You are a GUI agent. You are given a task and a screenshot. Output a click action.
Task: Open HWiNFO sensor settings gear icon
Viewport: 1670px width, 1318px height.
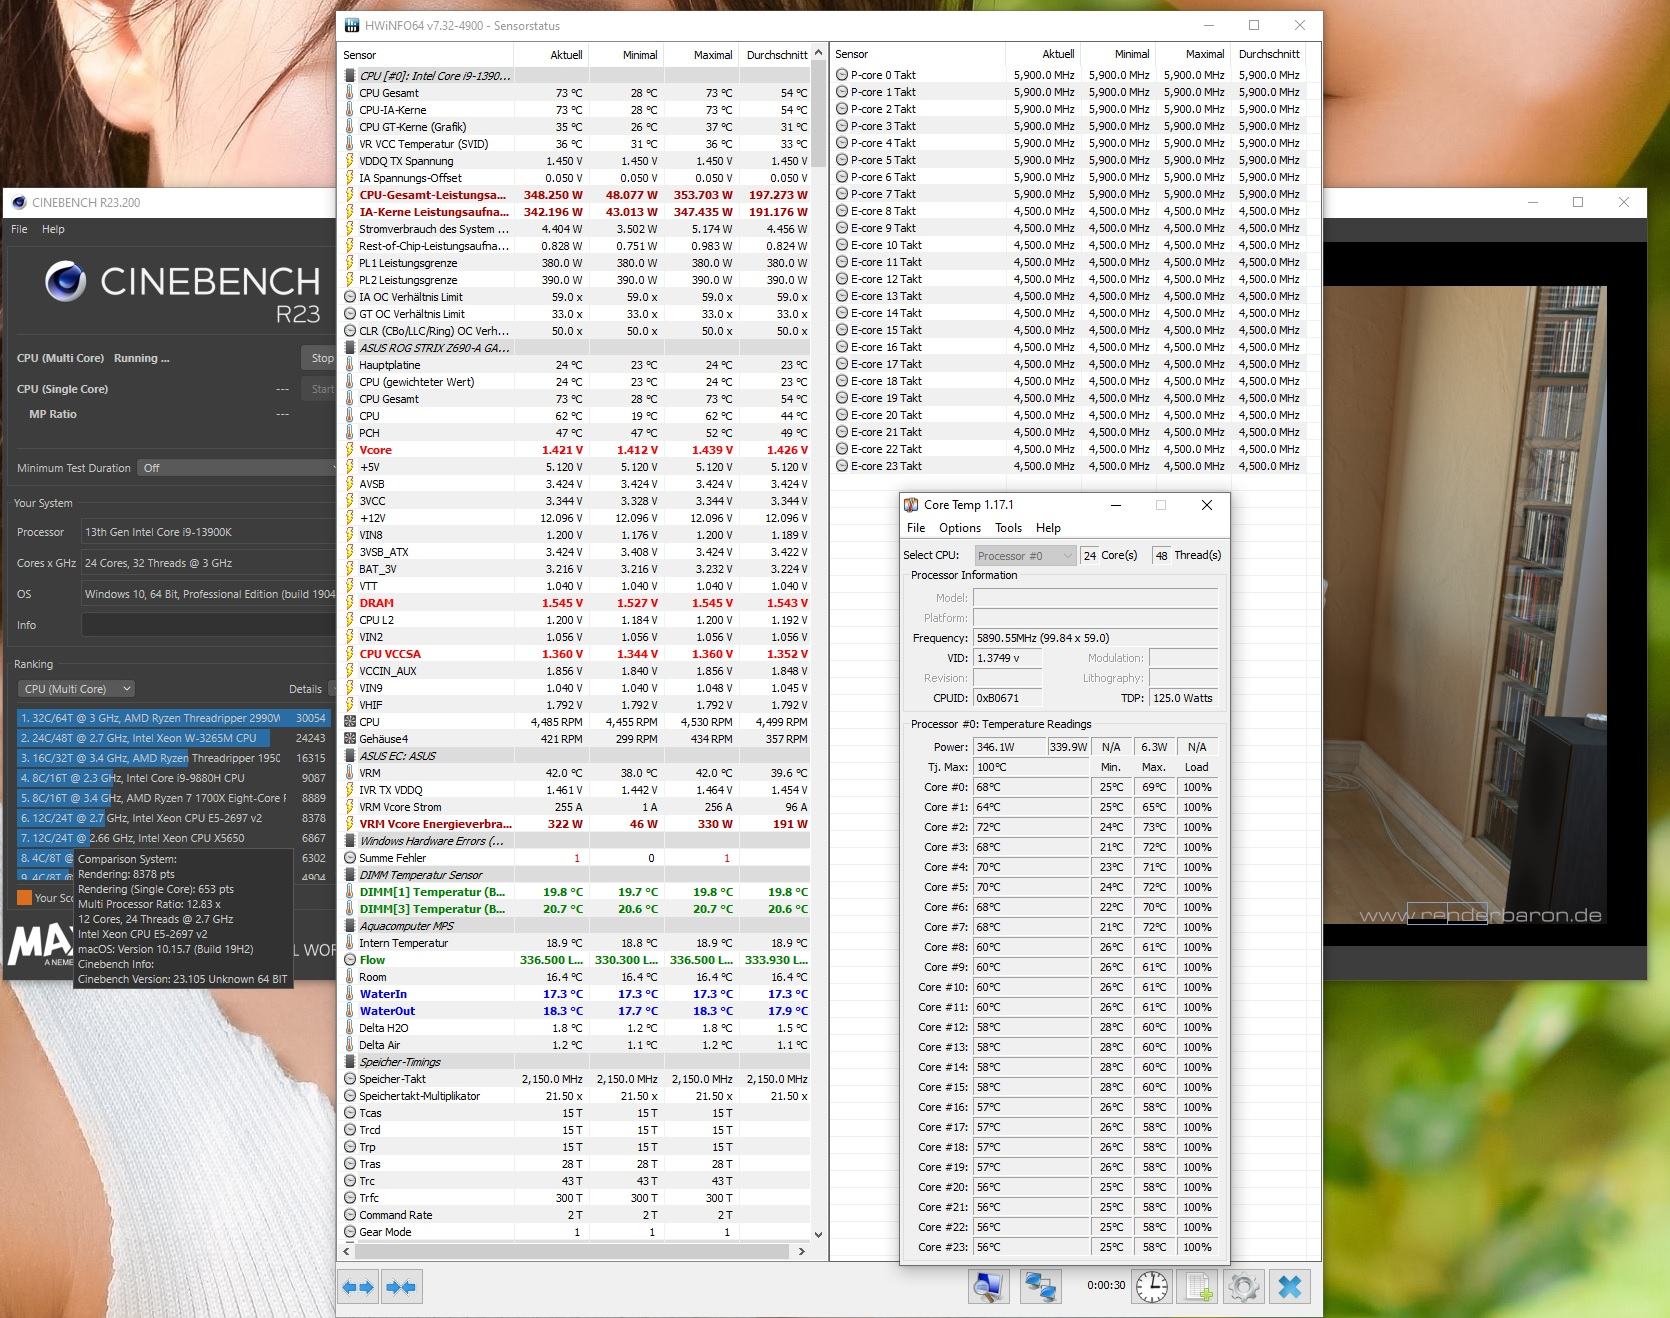pyautogui.click(x=1244, y=1287)
